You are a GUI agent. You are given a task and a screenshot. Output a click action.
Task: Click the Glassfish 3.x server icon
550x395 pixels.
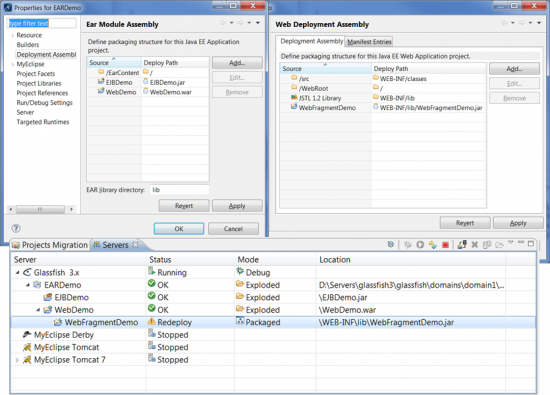27,272
